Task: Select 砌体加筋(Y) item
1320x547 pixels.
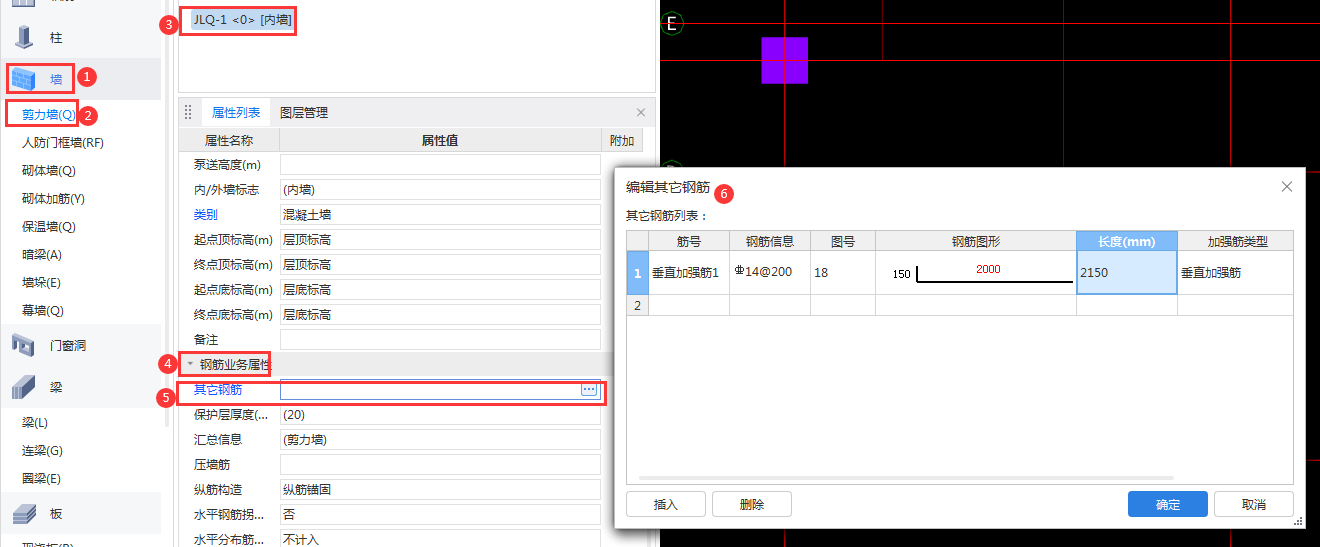Action: tap(53, 199)
